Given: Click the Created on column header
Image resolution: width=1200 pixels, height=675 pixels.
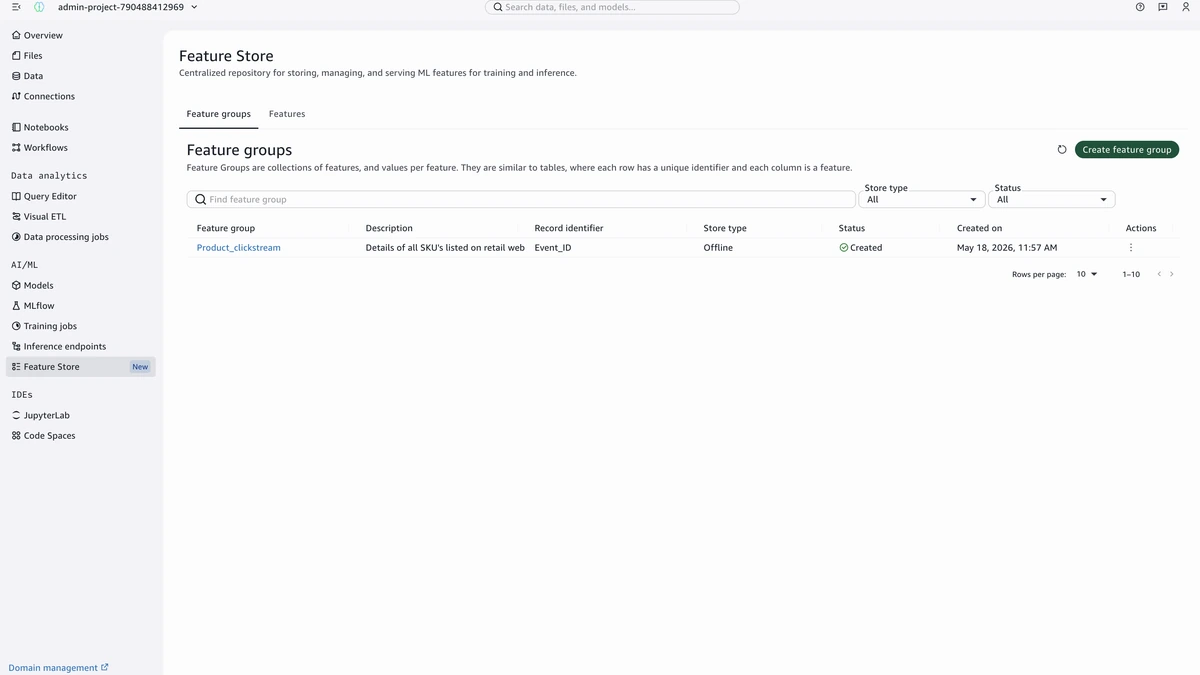Looking at the screenshot, I should coord(980,228).
